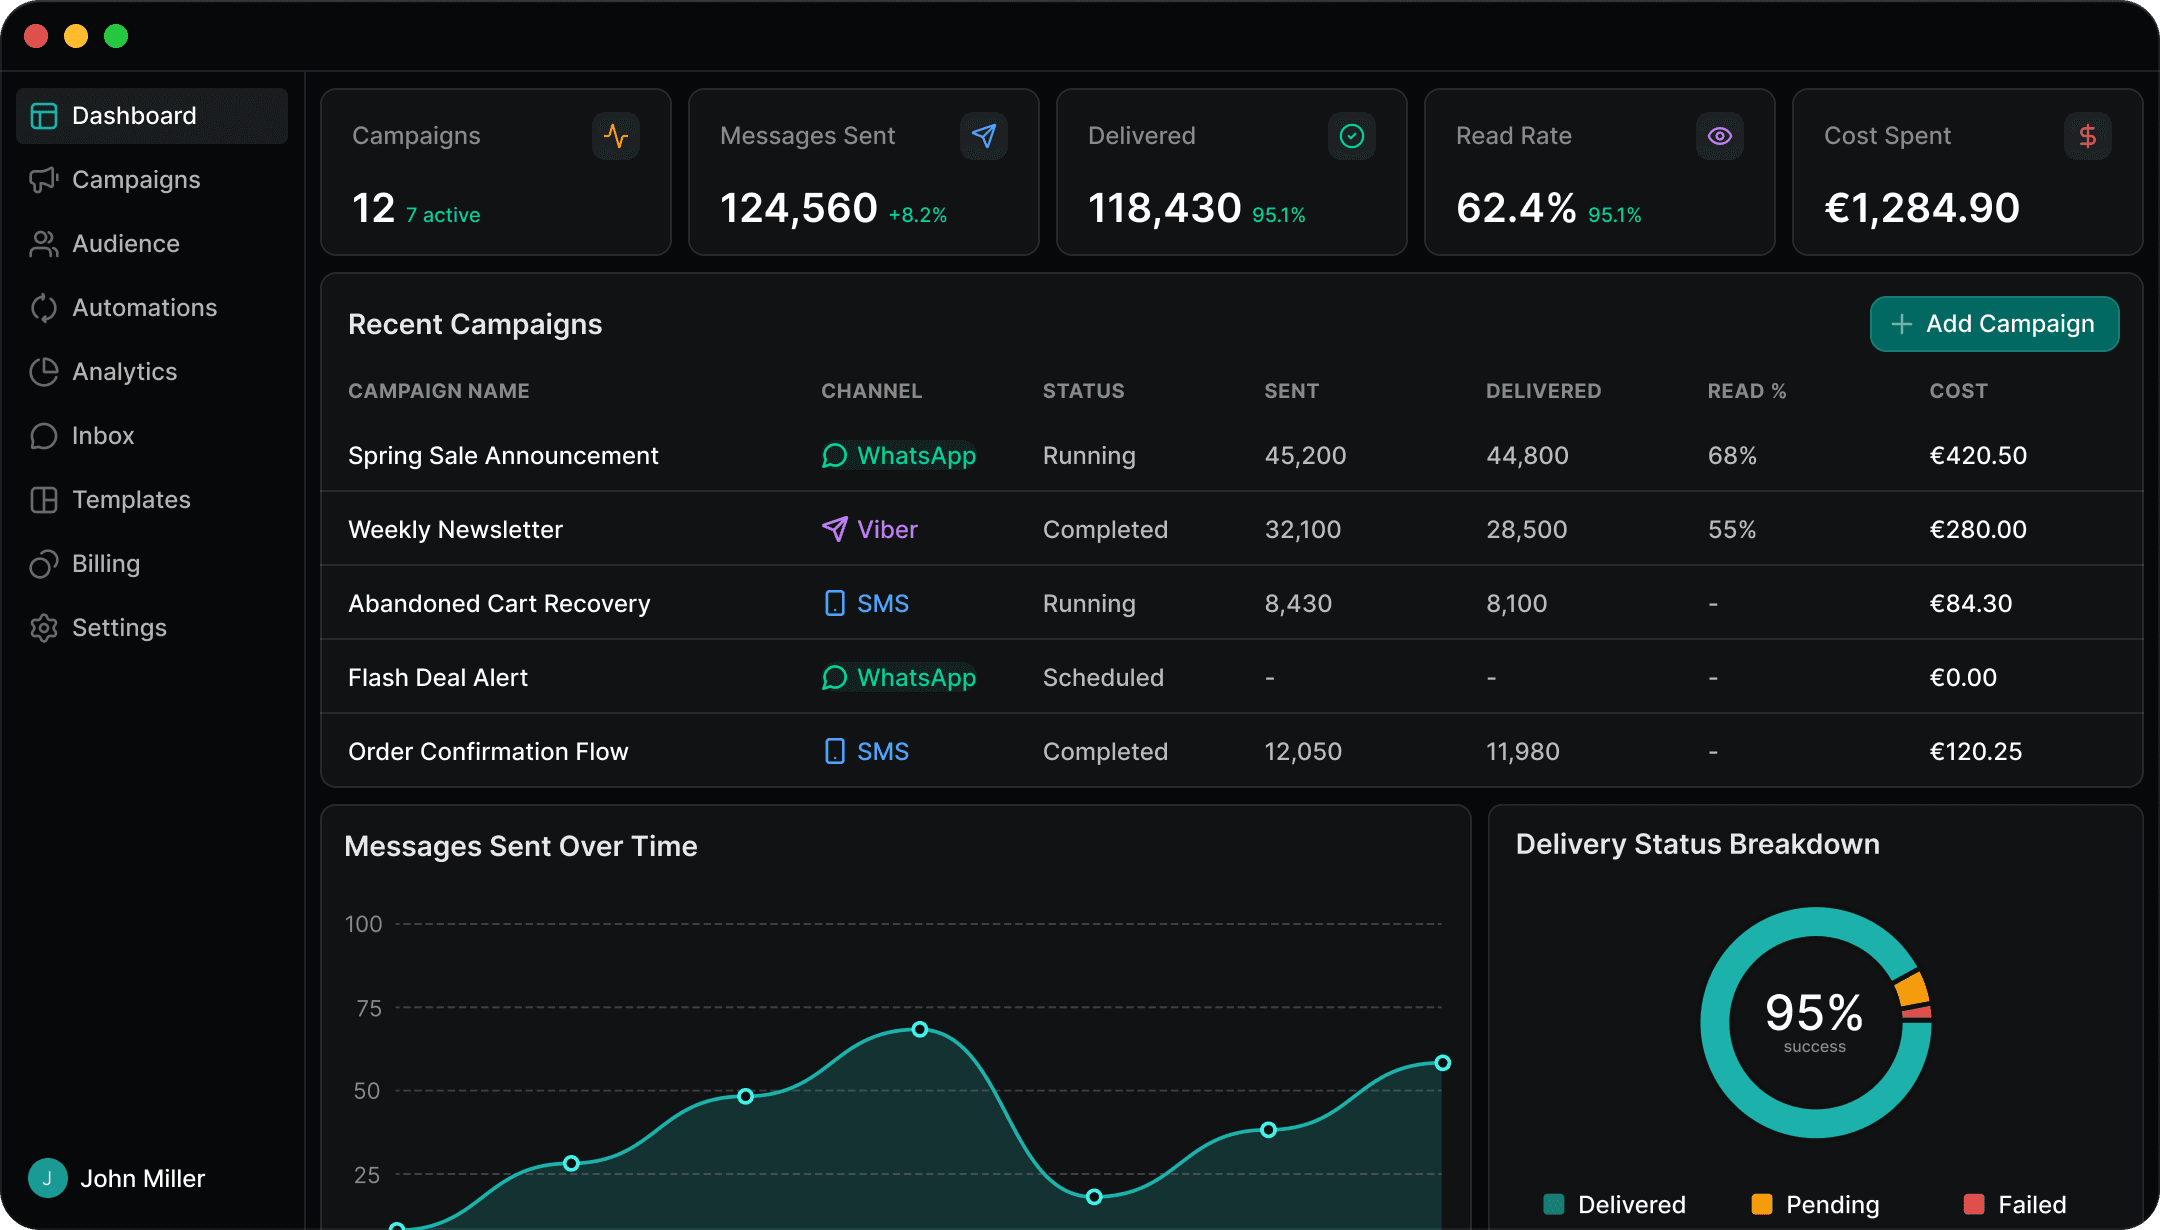The height and width of the screenshot is (1230, 2160).
Task: Click the Settings gear icon
Action: tap(44, 628)
